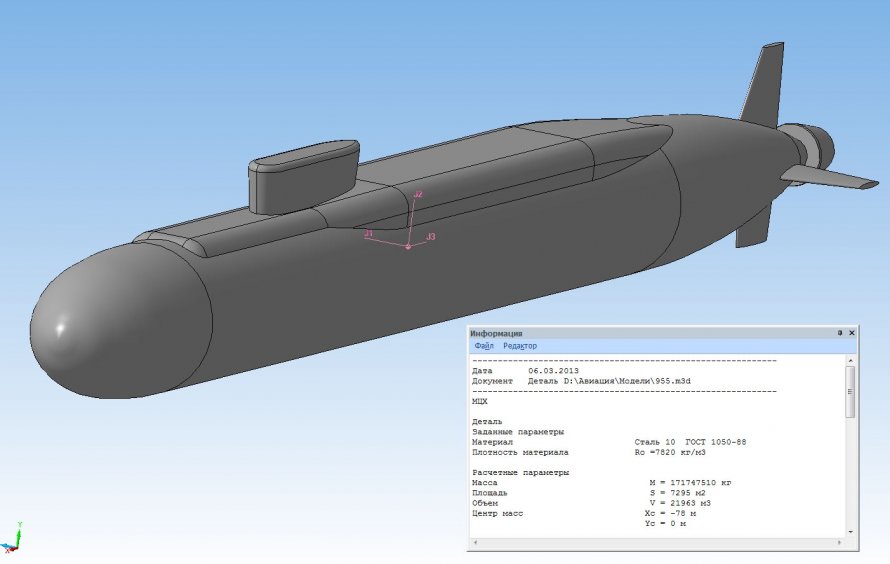Screen dimensions: 890x564
Task: Click the horizontal scrollbar right arrow
Action: pos(841,542)
